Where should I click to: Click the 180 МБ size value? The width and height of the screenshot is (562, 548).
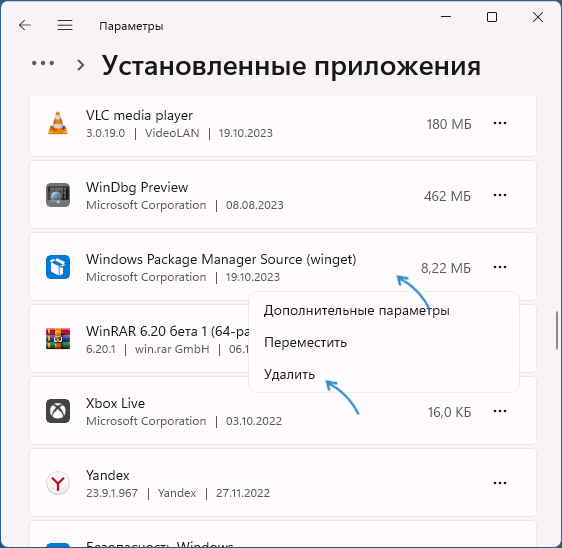click(449, 124)
